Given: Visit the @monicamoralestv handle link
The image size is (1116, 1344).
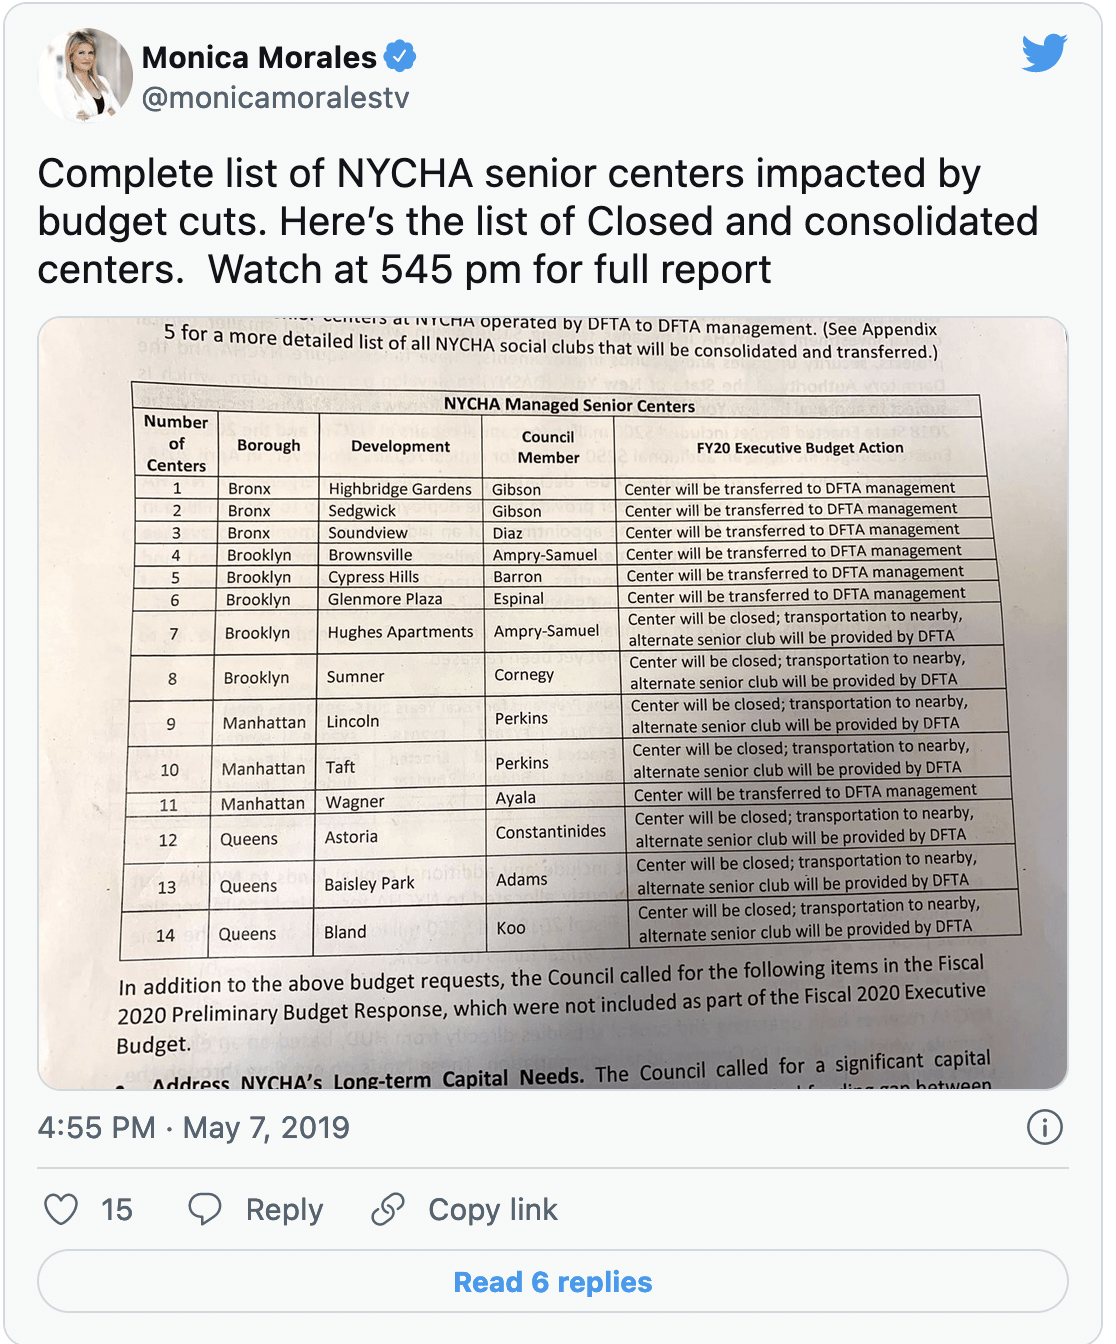Looking at the screenshot, I should [276, 98].
